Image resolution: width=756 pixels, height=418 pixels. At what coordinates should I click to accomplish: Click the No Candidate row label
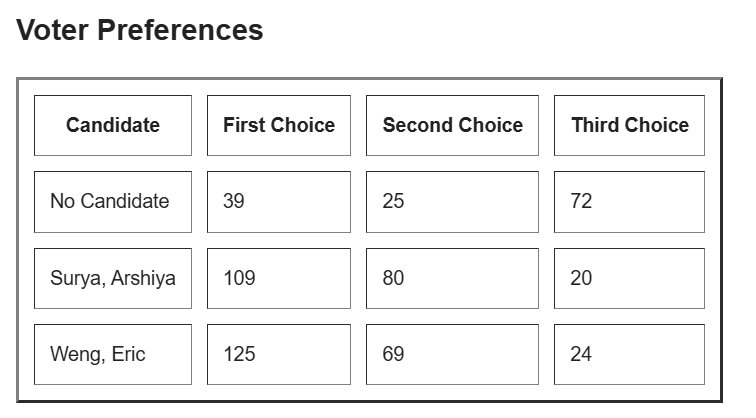click(x=113, y=202)
